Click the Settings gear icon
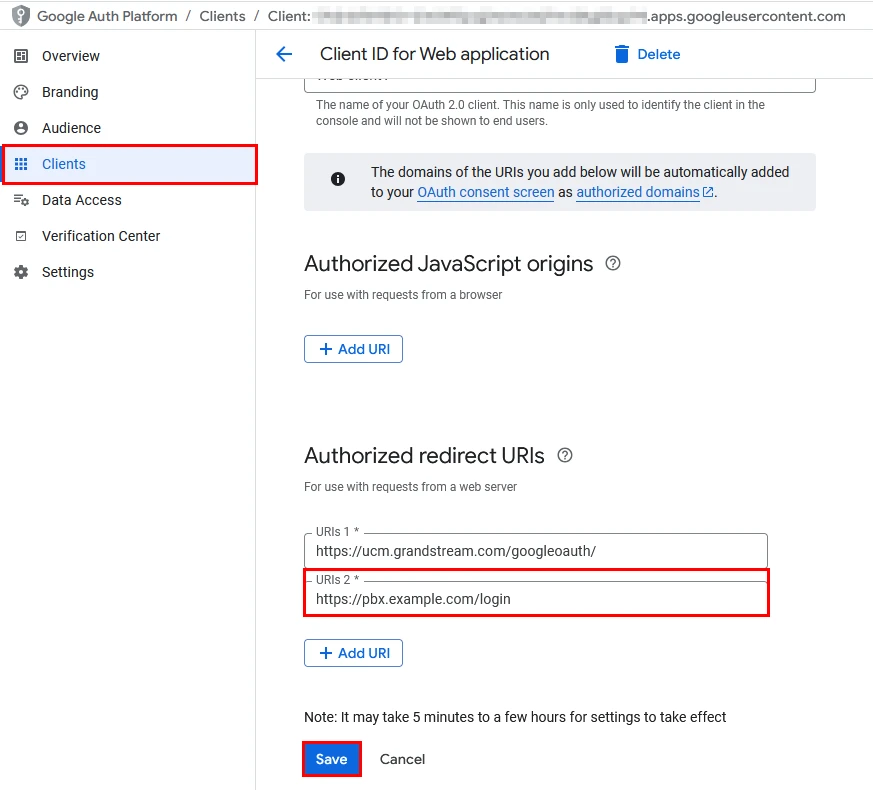 [21, 272]
